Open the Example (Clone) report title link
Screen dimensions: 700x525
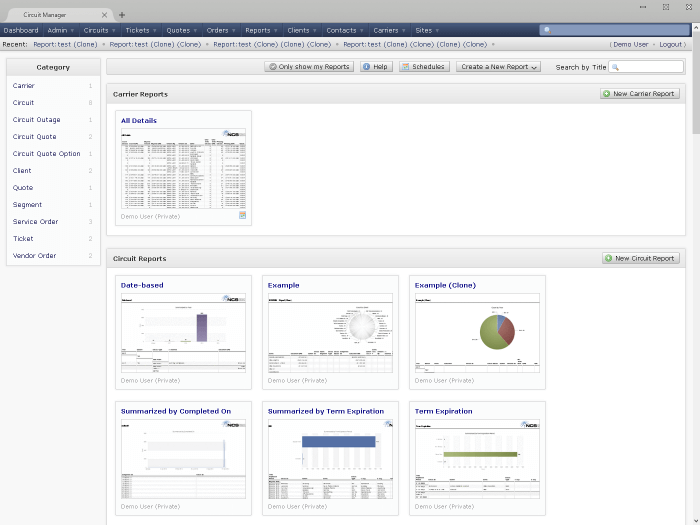pos(445,285)
